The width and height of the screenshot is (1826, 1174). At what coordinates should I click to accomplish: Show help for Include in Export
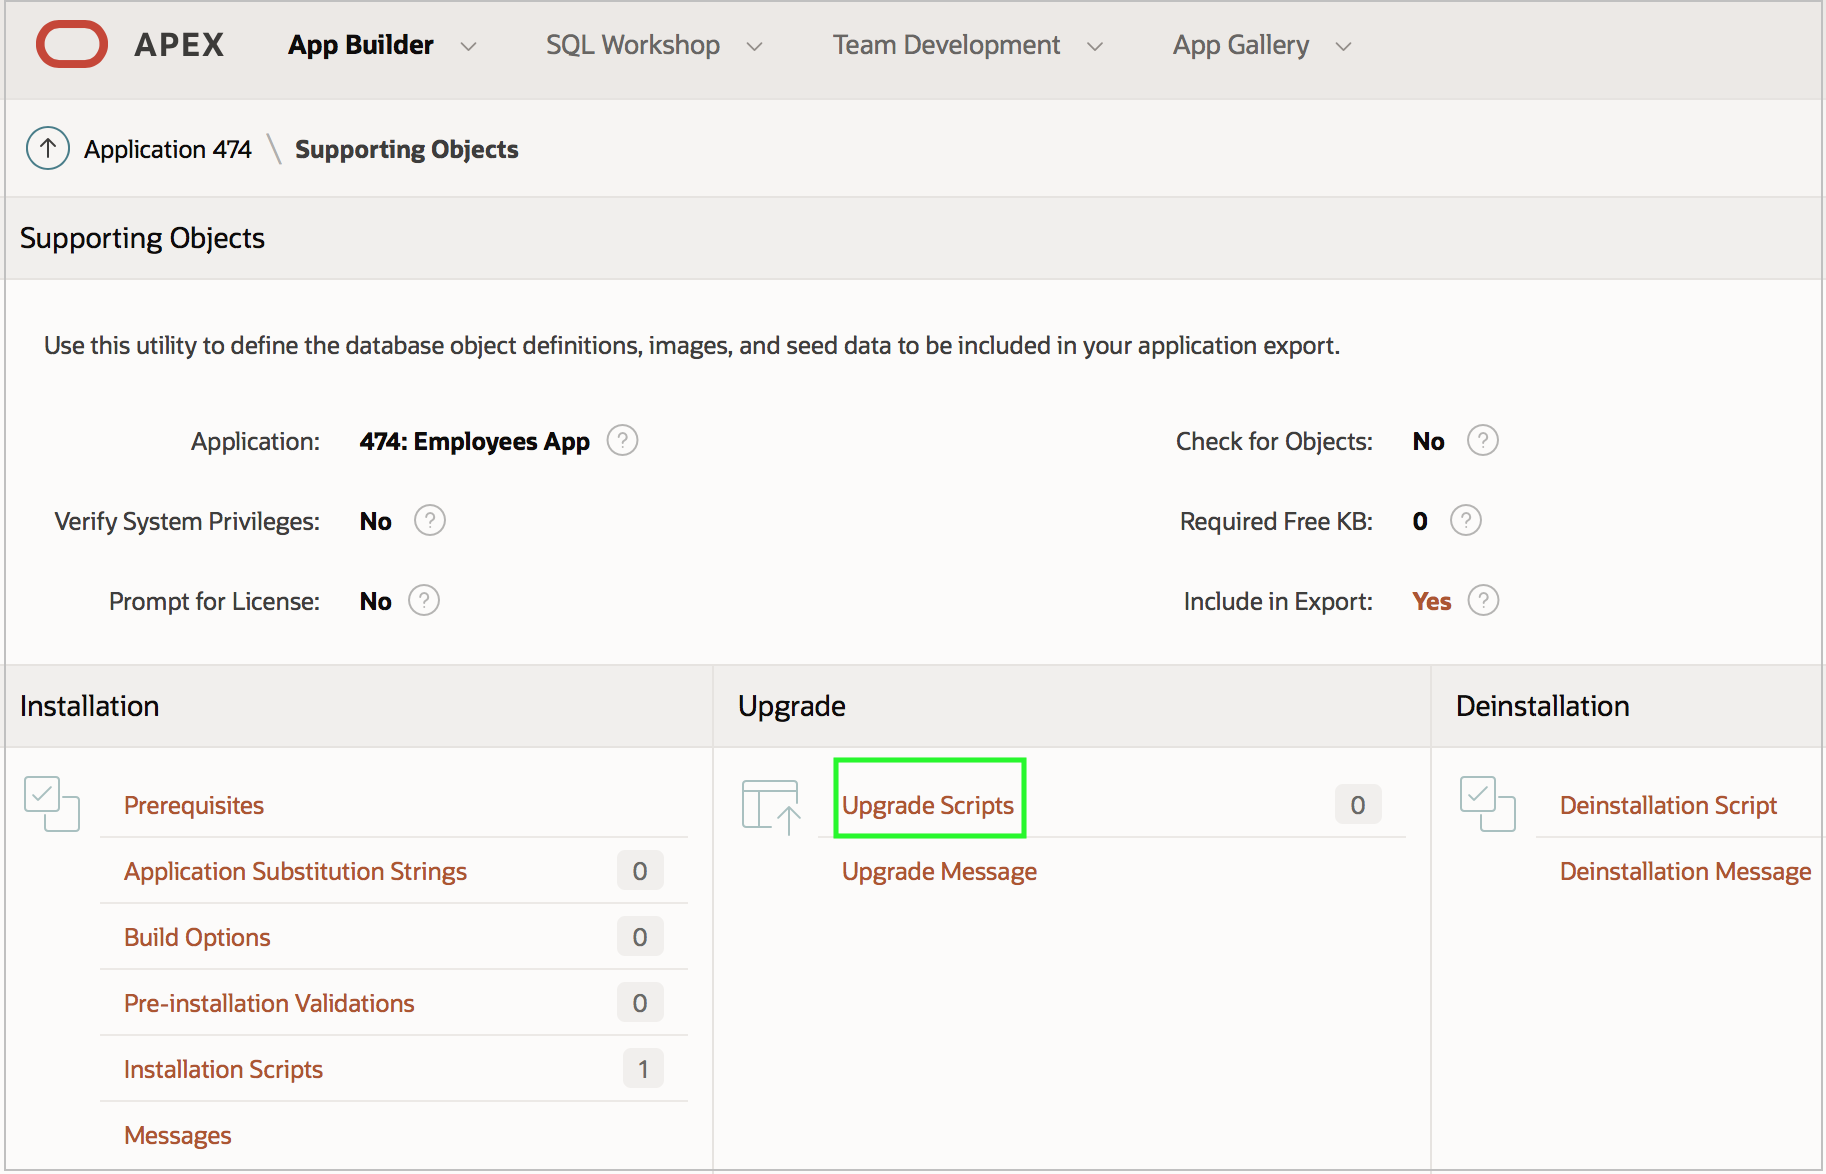1483,601
